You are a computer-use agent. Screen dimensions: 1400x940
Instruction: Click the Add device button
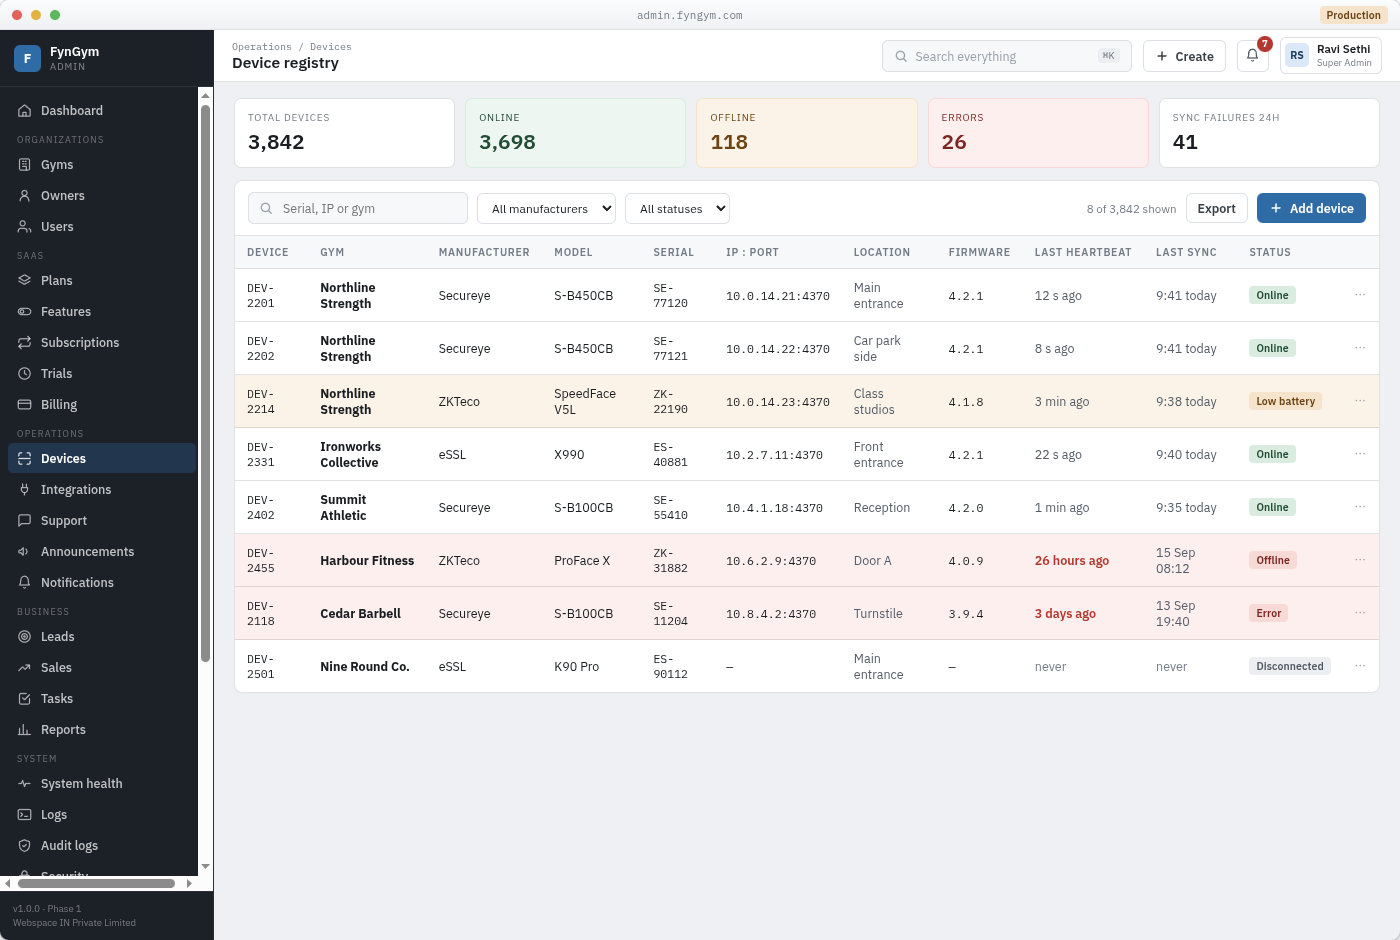(1311, 208)
